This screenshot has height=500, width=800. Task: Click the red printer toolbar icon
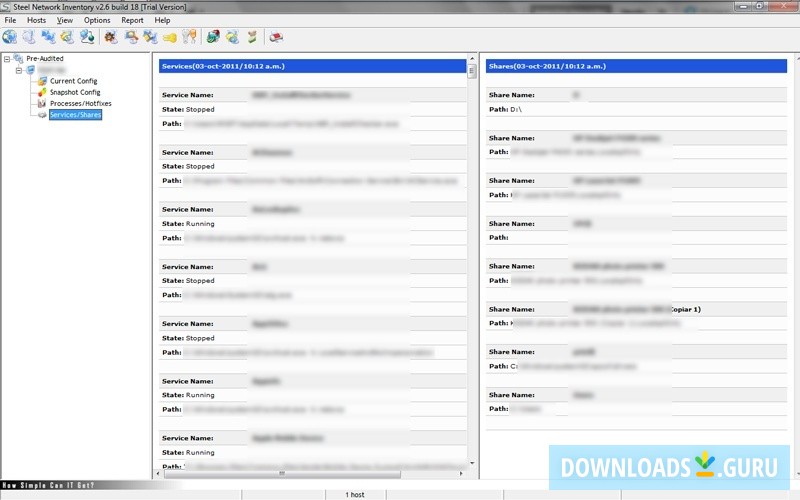coord(276,37)
